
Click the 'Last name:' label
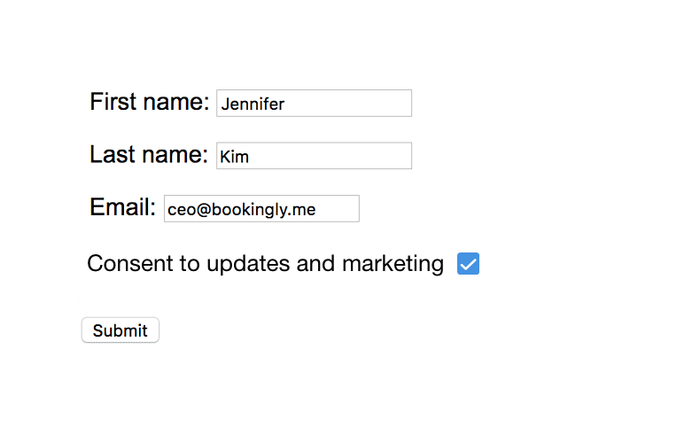click(149, 154)
